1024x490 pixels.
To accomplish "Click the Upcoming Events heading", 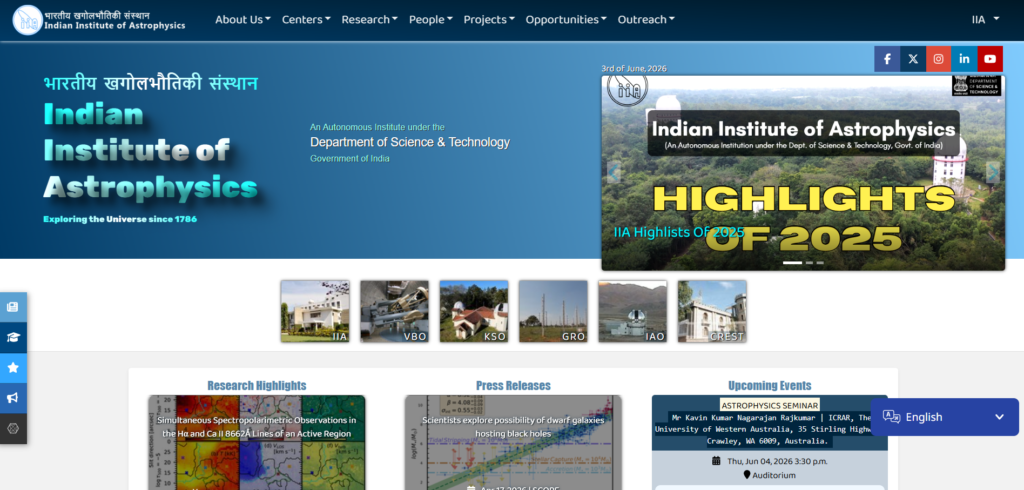I will click(x=770, y=385).
